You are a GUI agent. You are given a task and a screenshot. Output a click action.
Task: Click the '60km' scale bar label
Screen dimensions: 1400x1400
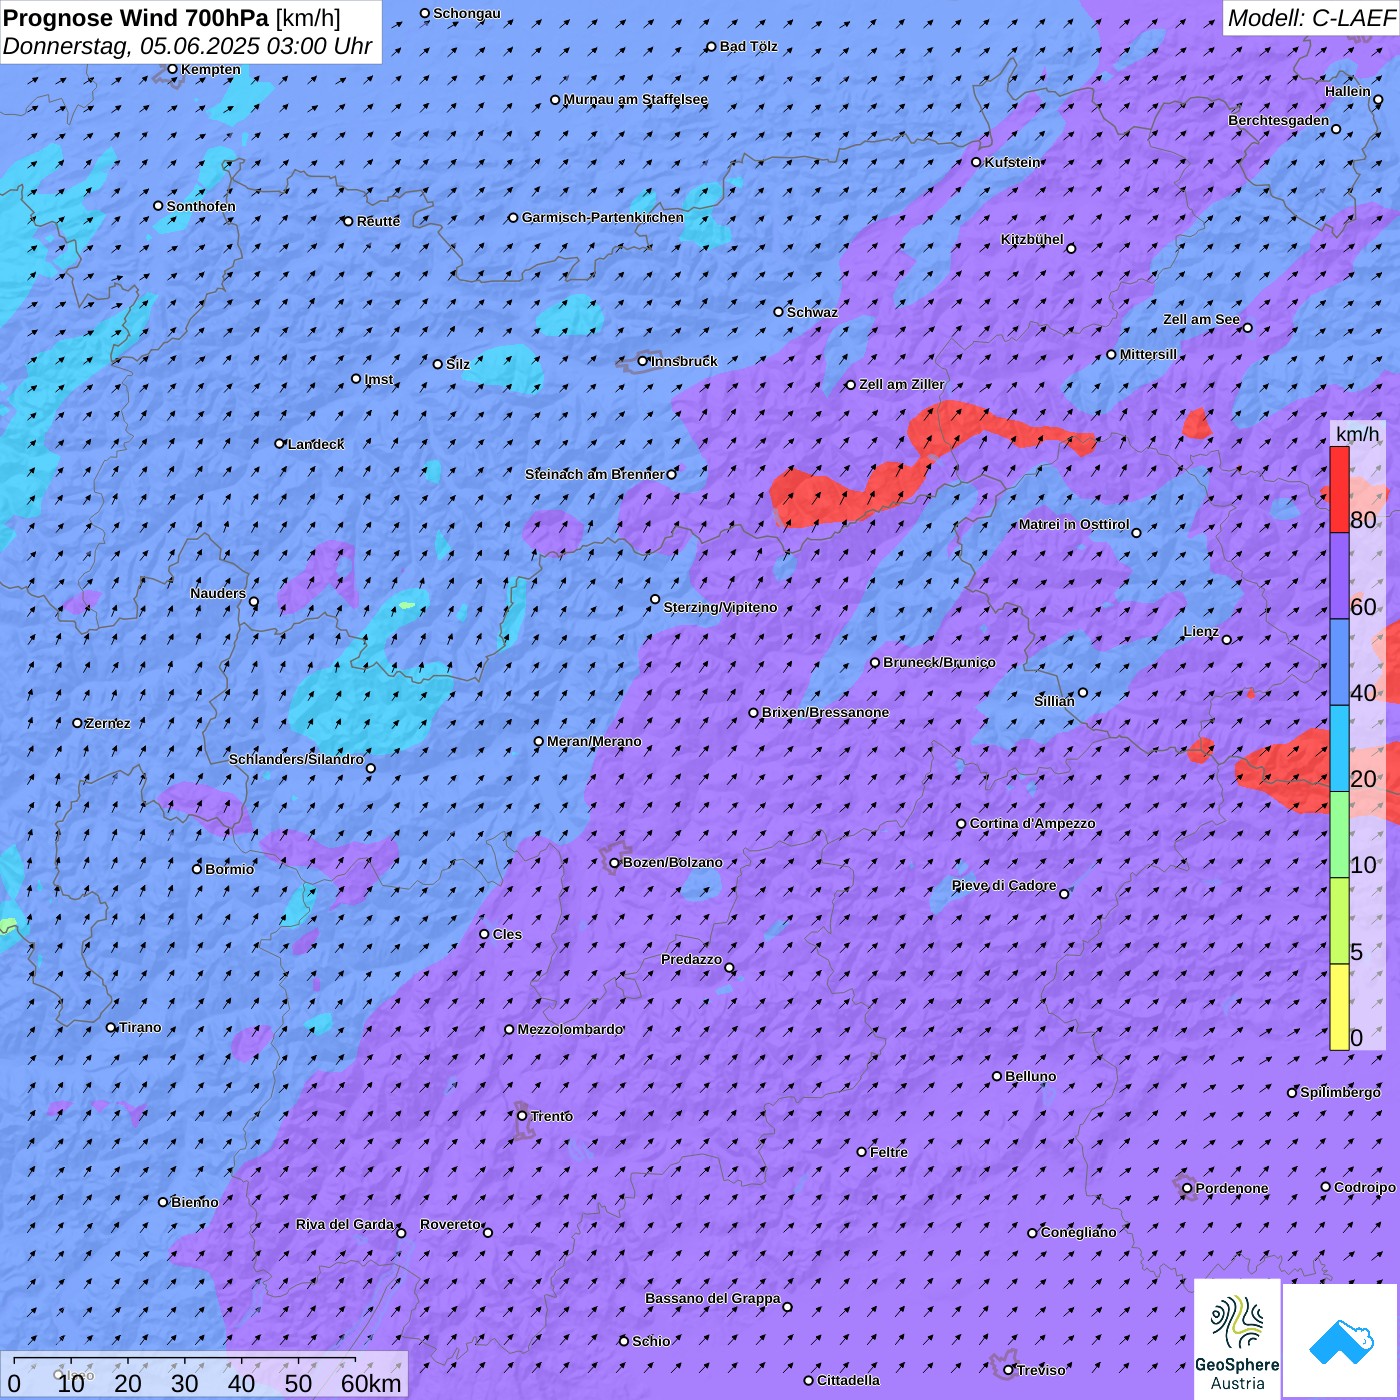click(x=371, y=1383)
